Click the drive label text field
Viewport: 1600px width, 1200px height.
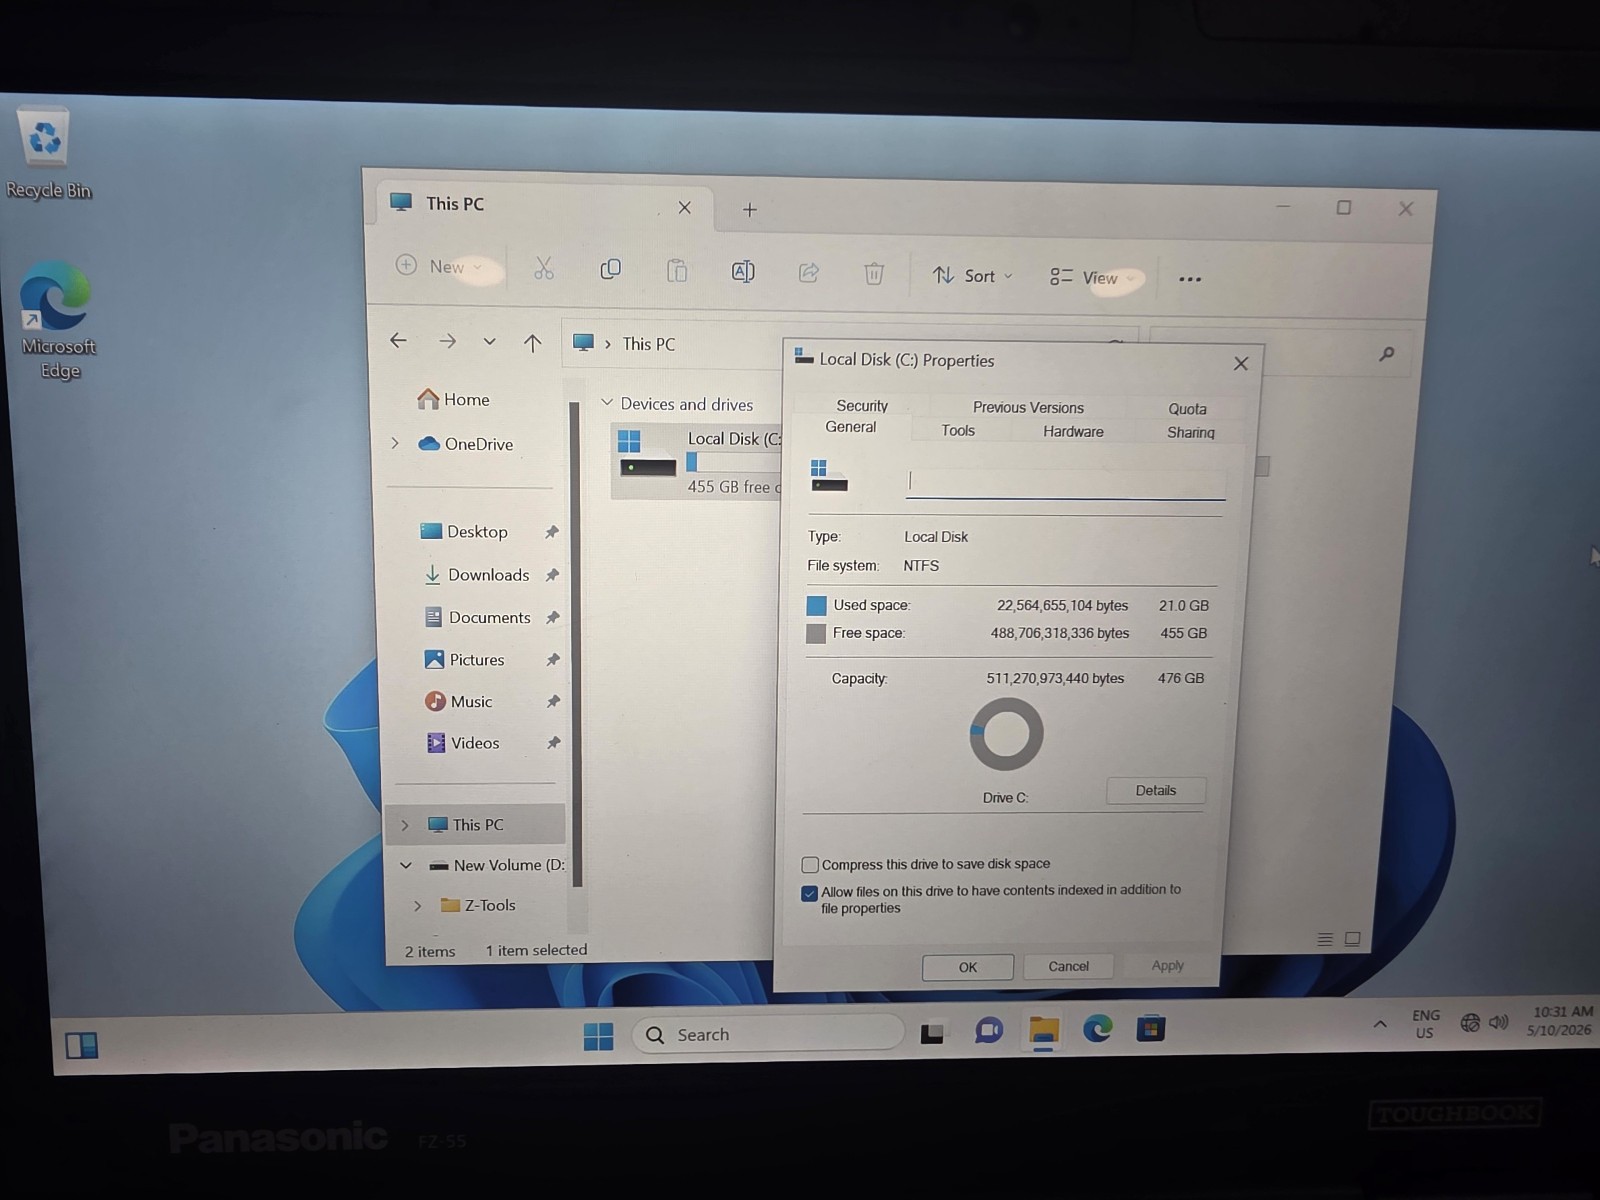tap(1065, 483)
